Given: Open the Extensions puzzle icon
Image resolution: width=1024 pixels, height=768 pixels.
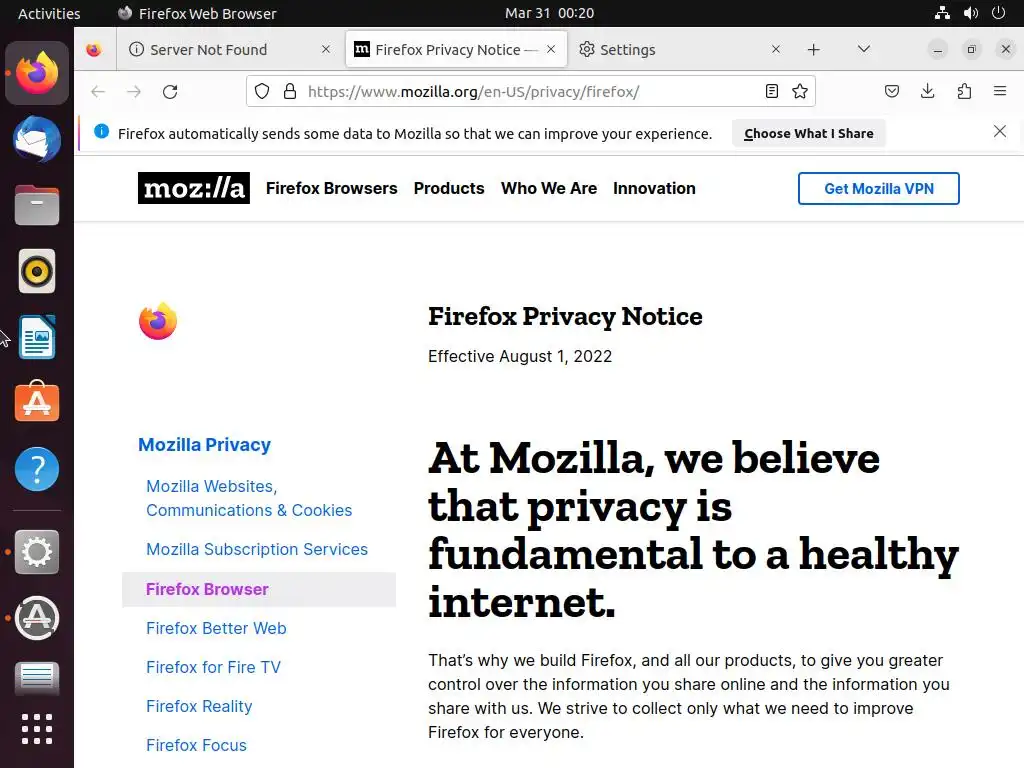Looking at the screenshot, I should click(x=964, y=91).
